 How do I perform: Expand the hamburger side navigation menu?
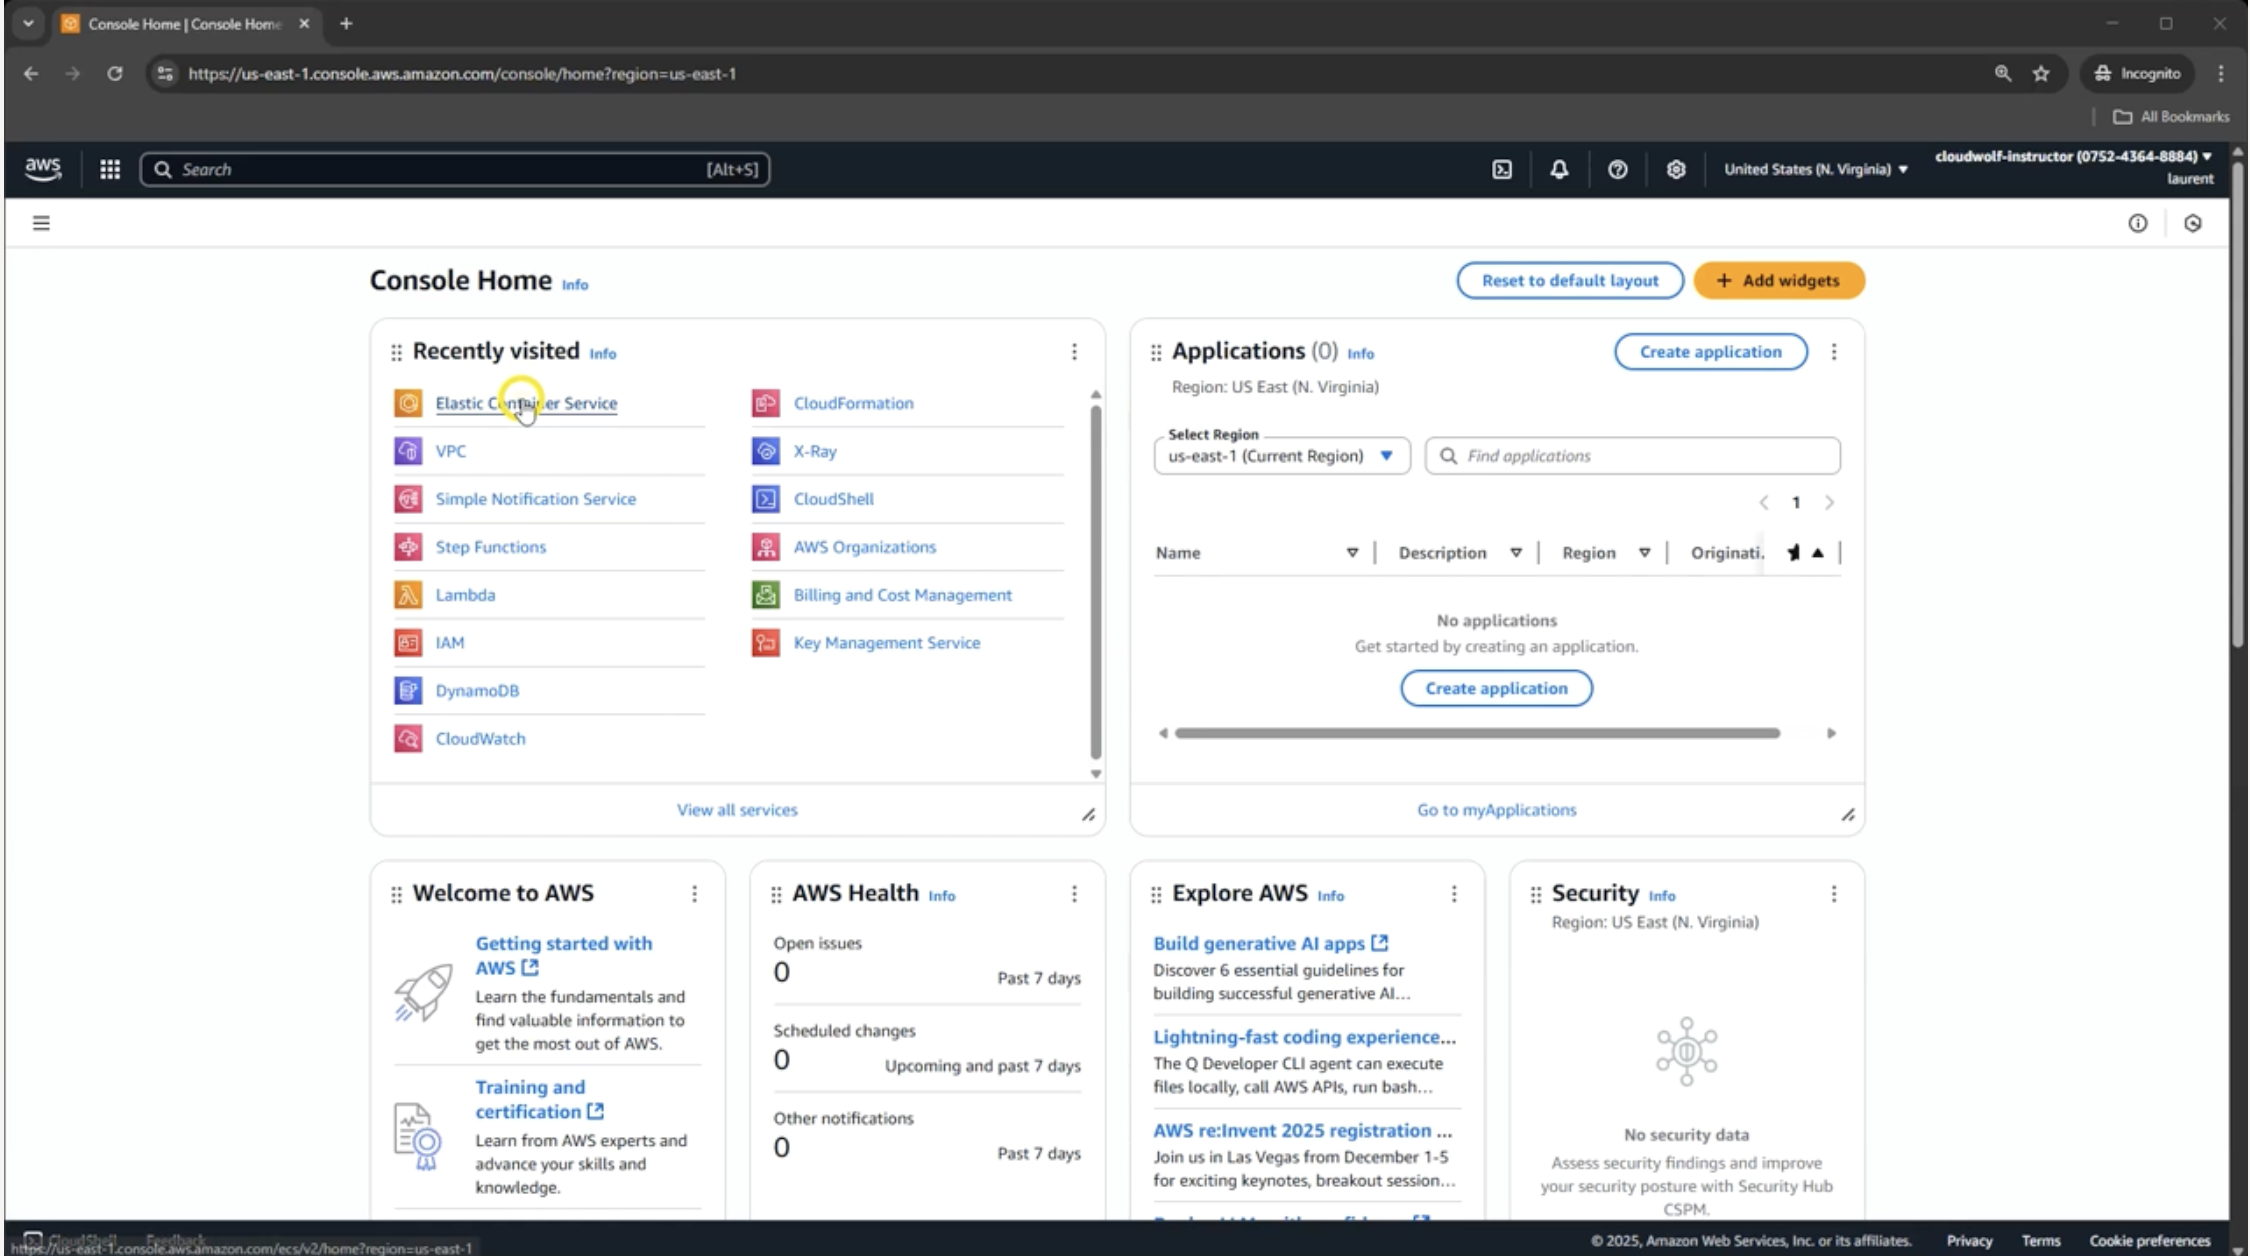[x=41, y=223]
